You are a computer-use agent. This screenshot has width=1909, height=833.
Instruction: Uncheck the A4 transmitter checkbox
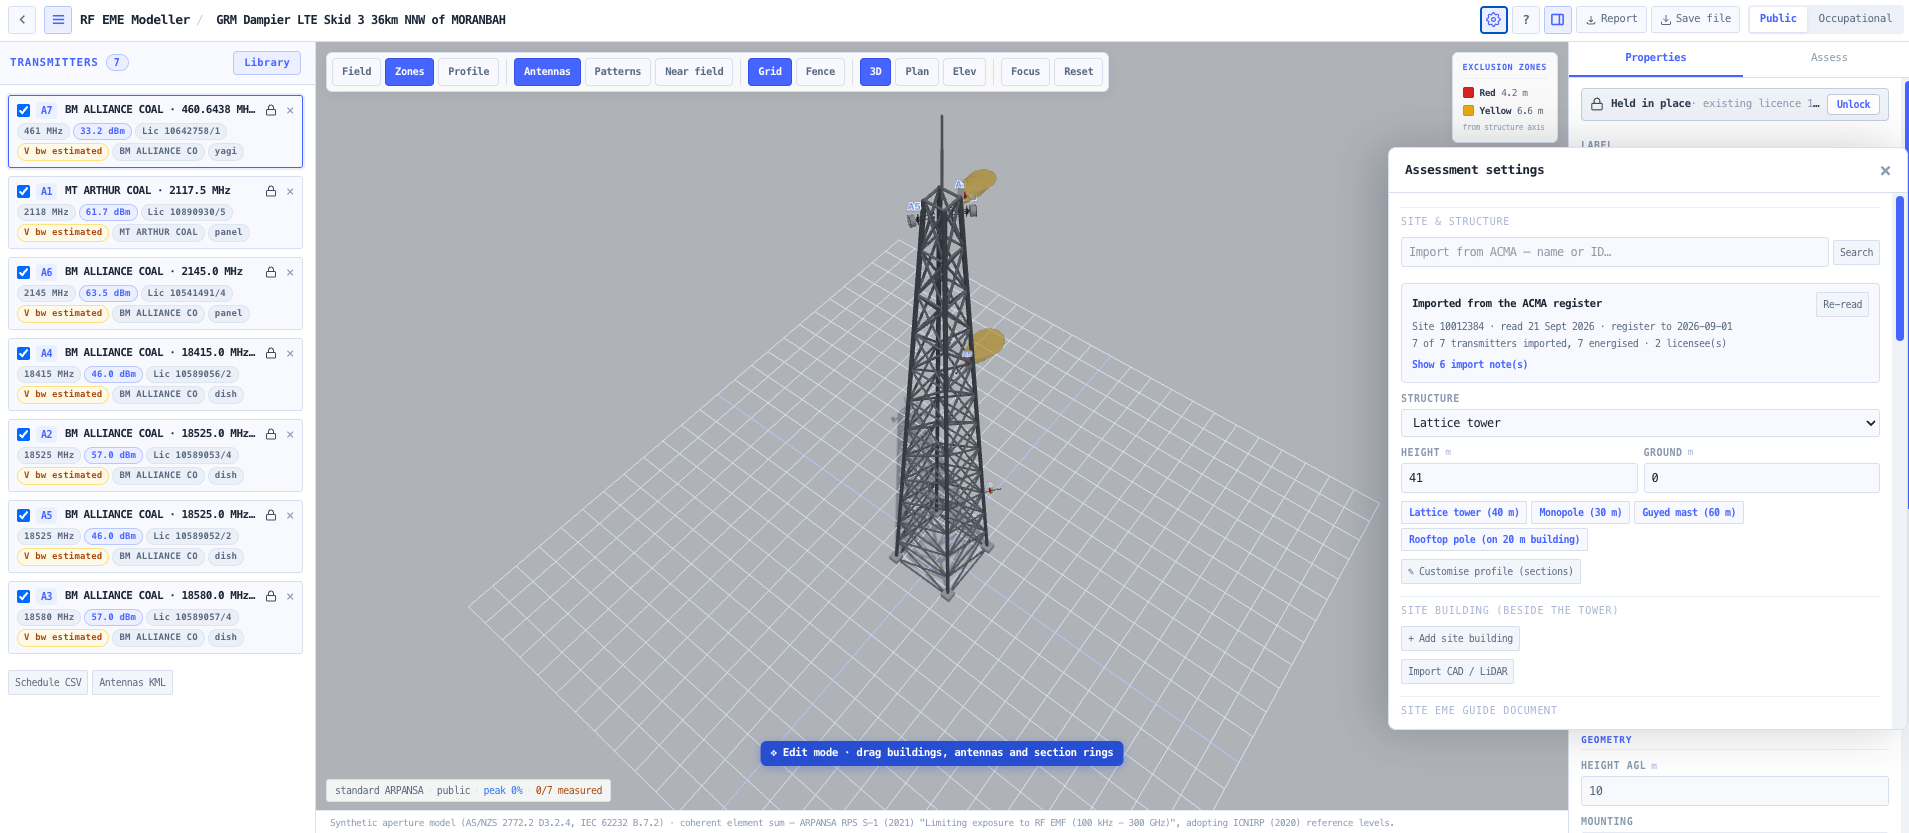tap(23, 353)
